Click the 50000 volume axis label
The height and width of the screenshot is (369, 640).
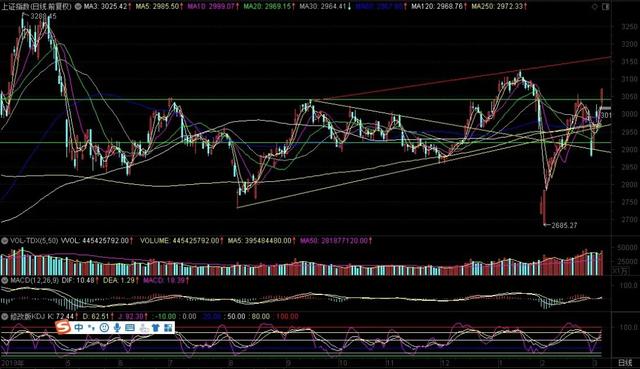(x=628, y=248)
